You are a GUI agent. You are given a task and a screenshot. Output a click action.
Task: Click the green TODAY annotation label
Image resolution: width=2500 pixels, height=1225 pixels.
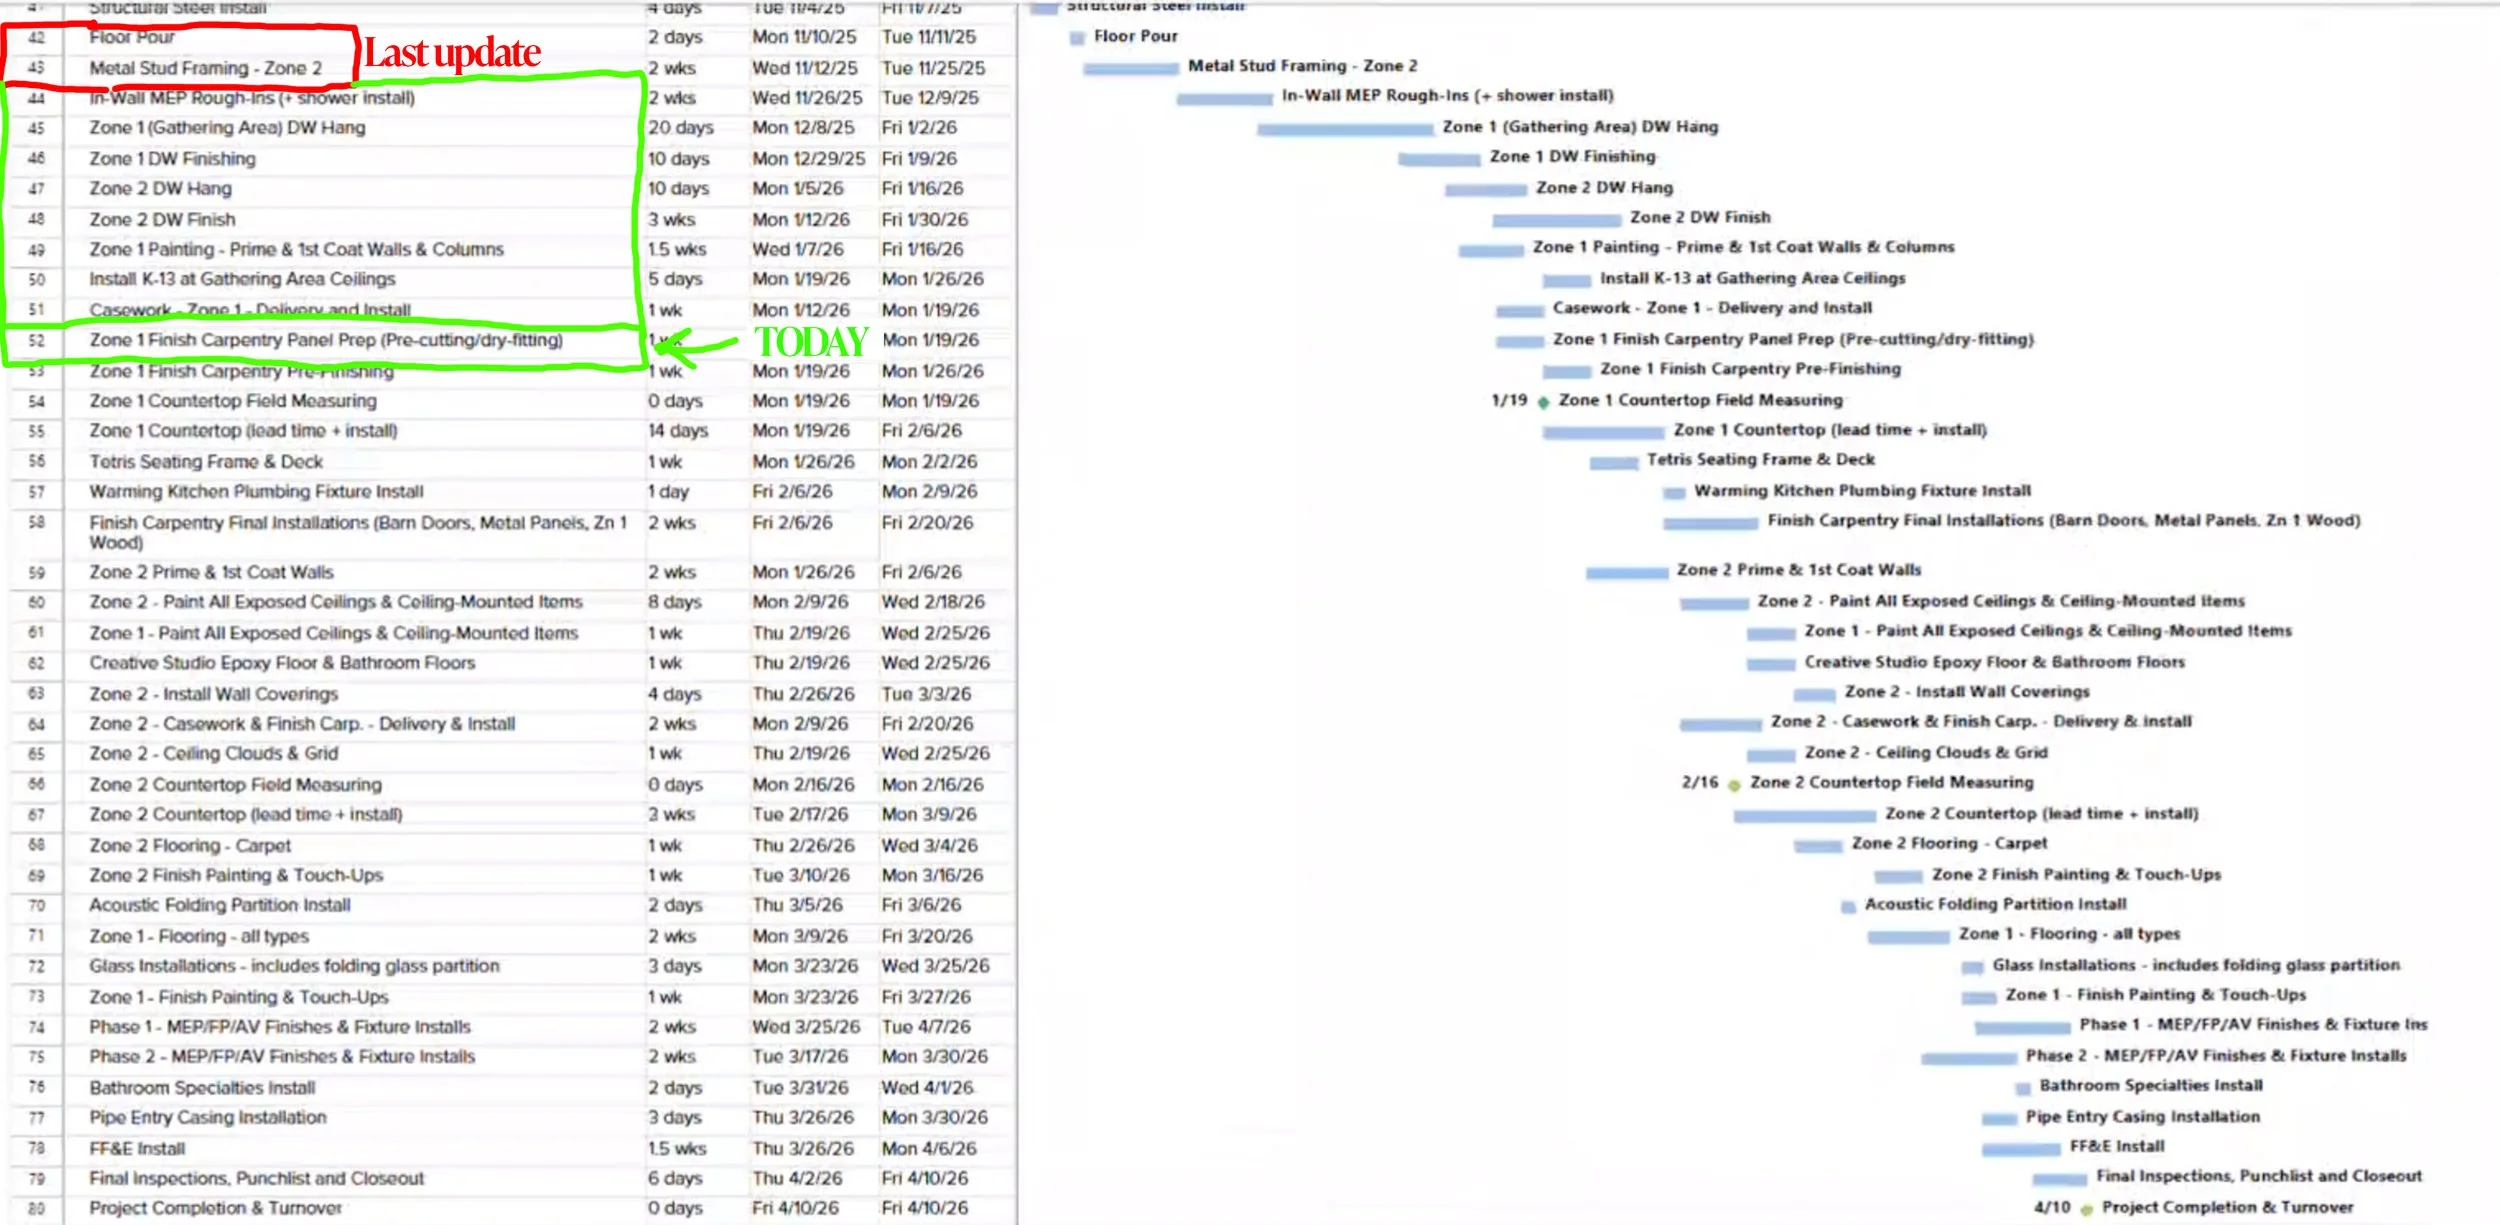click(x=810, y=342)
